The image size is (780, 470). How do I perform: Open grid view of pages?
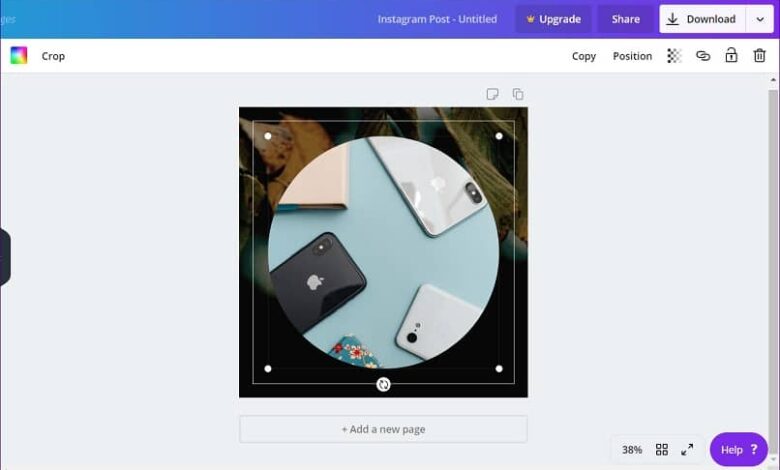(662, 450)
